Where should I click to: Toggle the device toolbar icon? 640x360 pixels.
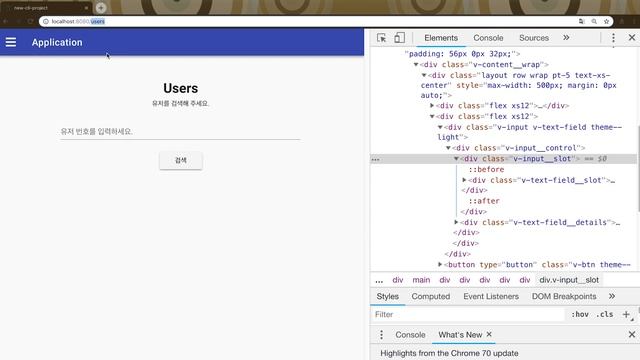click(399, 38)
